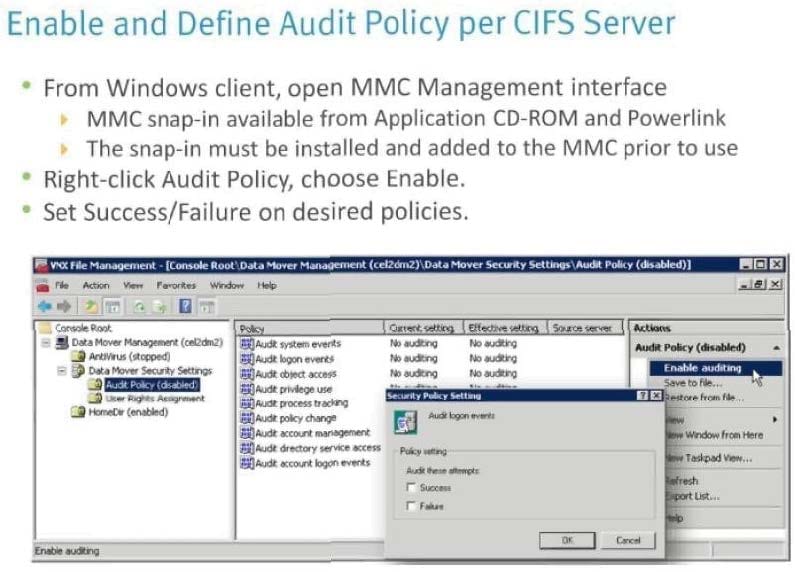The width and height of the screenshot is (795, 572).
Task: Check the Success checkbox
Action: (411, 488)
